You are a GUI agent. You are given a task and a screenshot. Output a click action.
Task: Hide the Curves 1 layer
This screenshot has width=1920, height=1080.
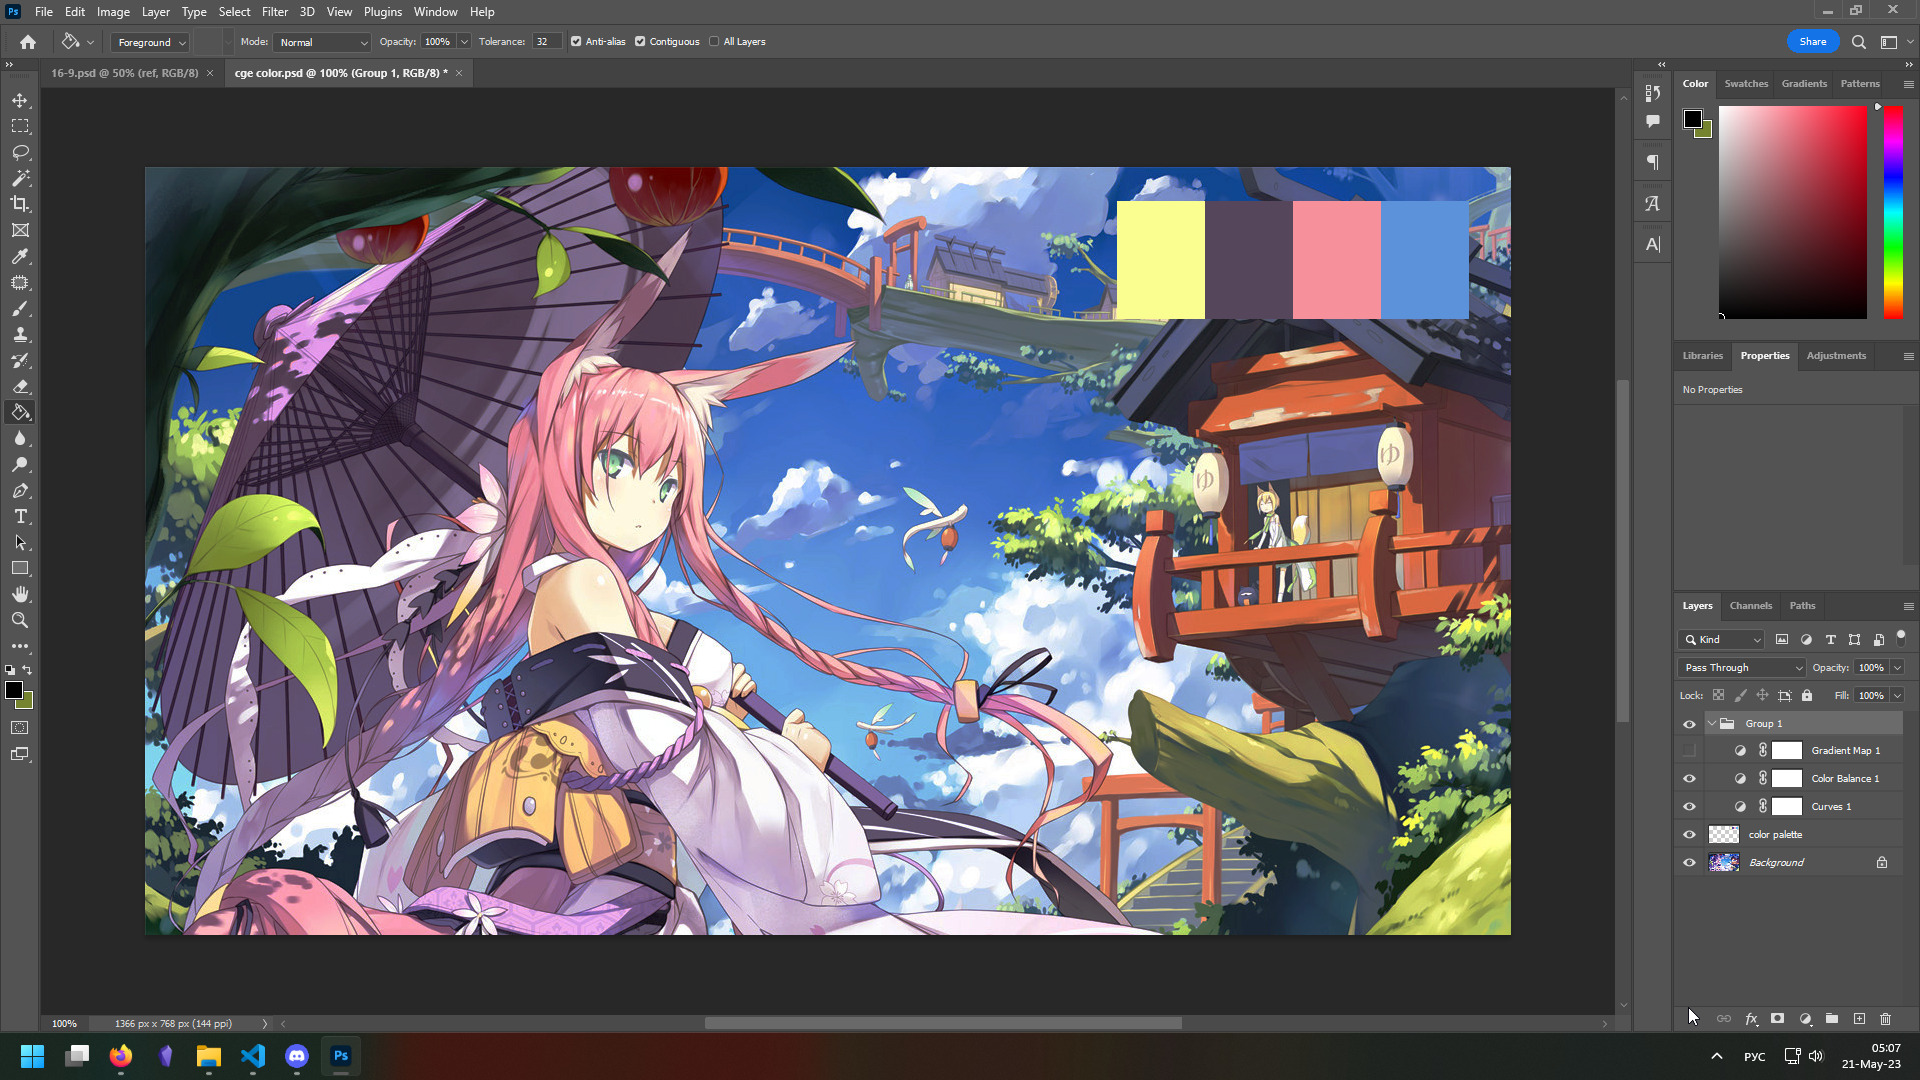coord(1689,807)
